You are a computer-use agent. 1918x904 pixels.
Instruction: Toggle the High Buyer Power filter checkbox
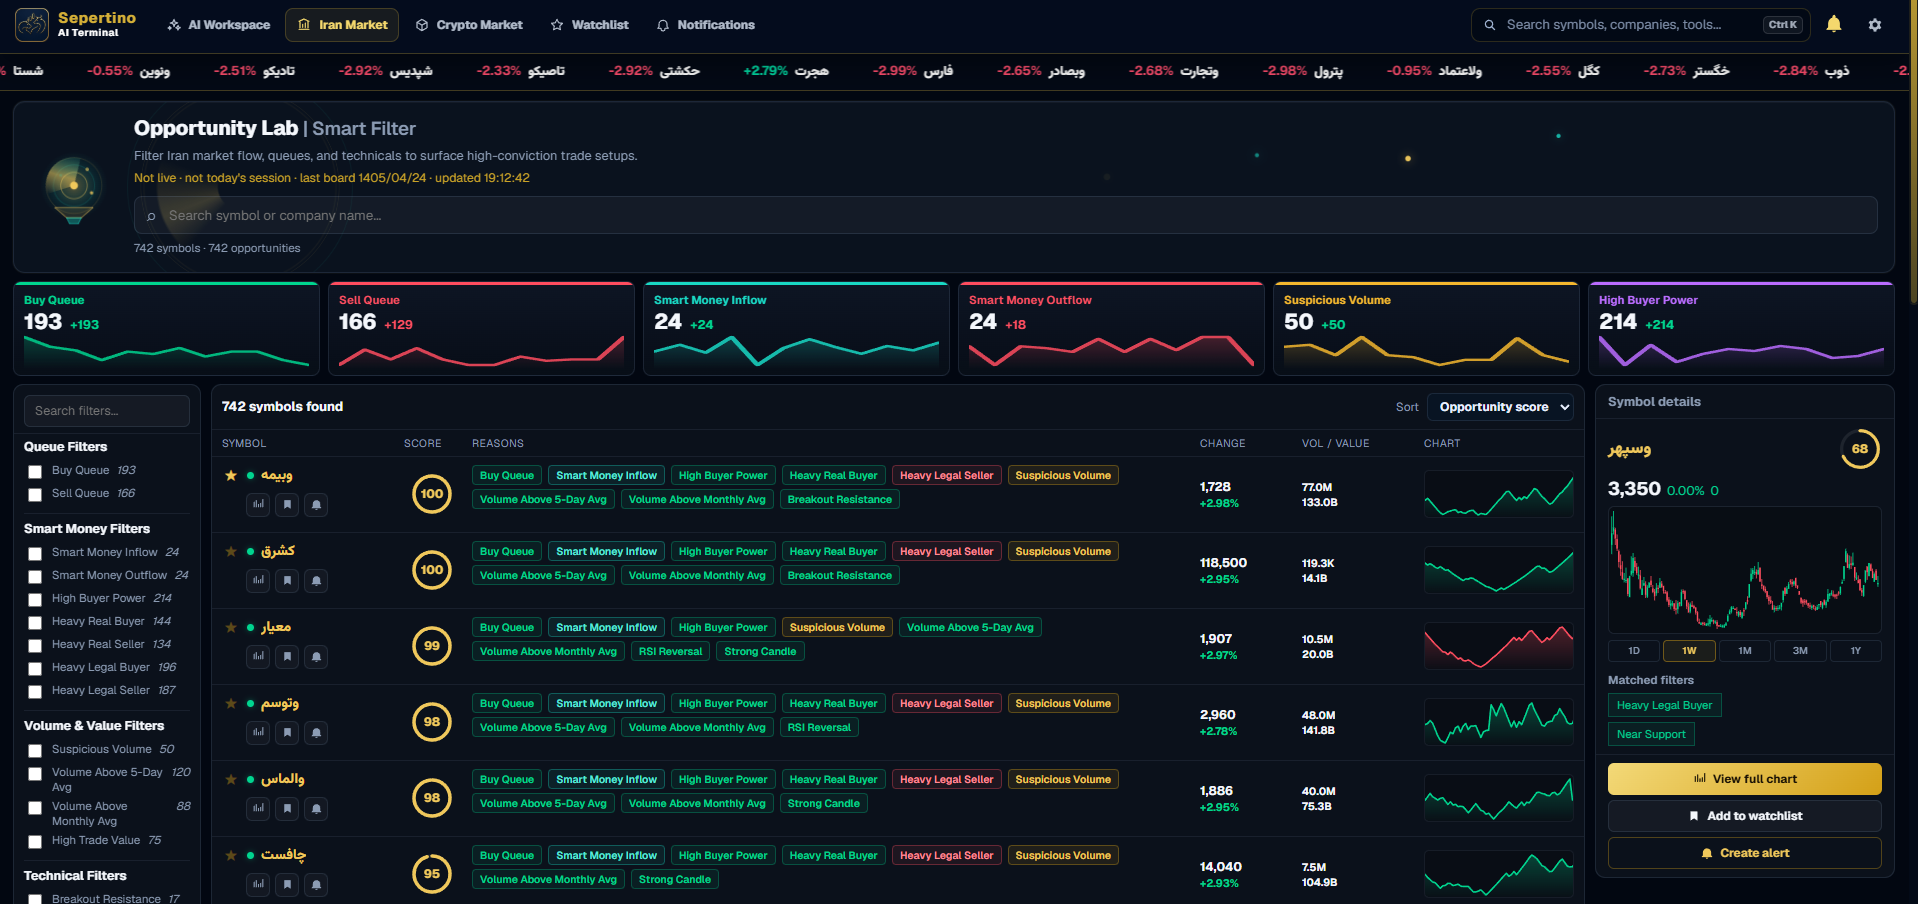35,599
